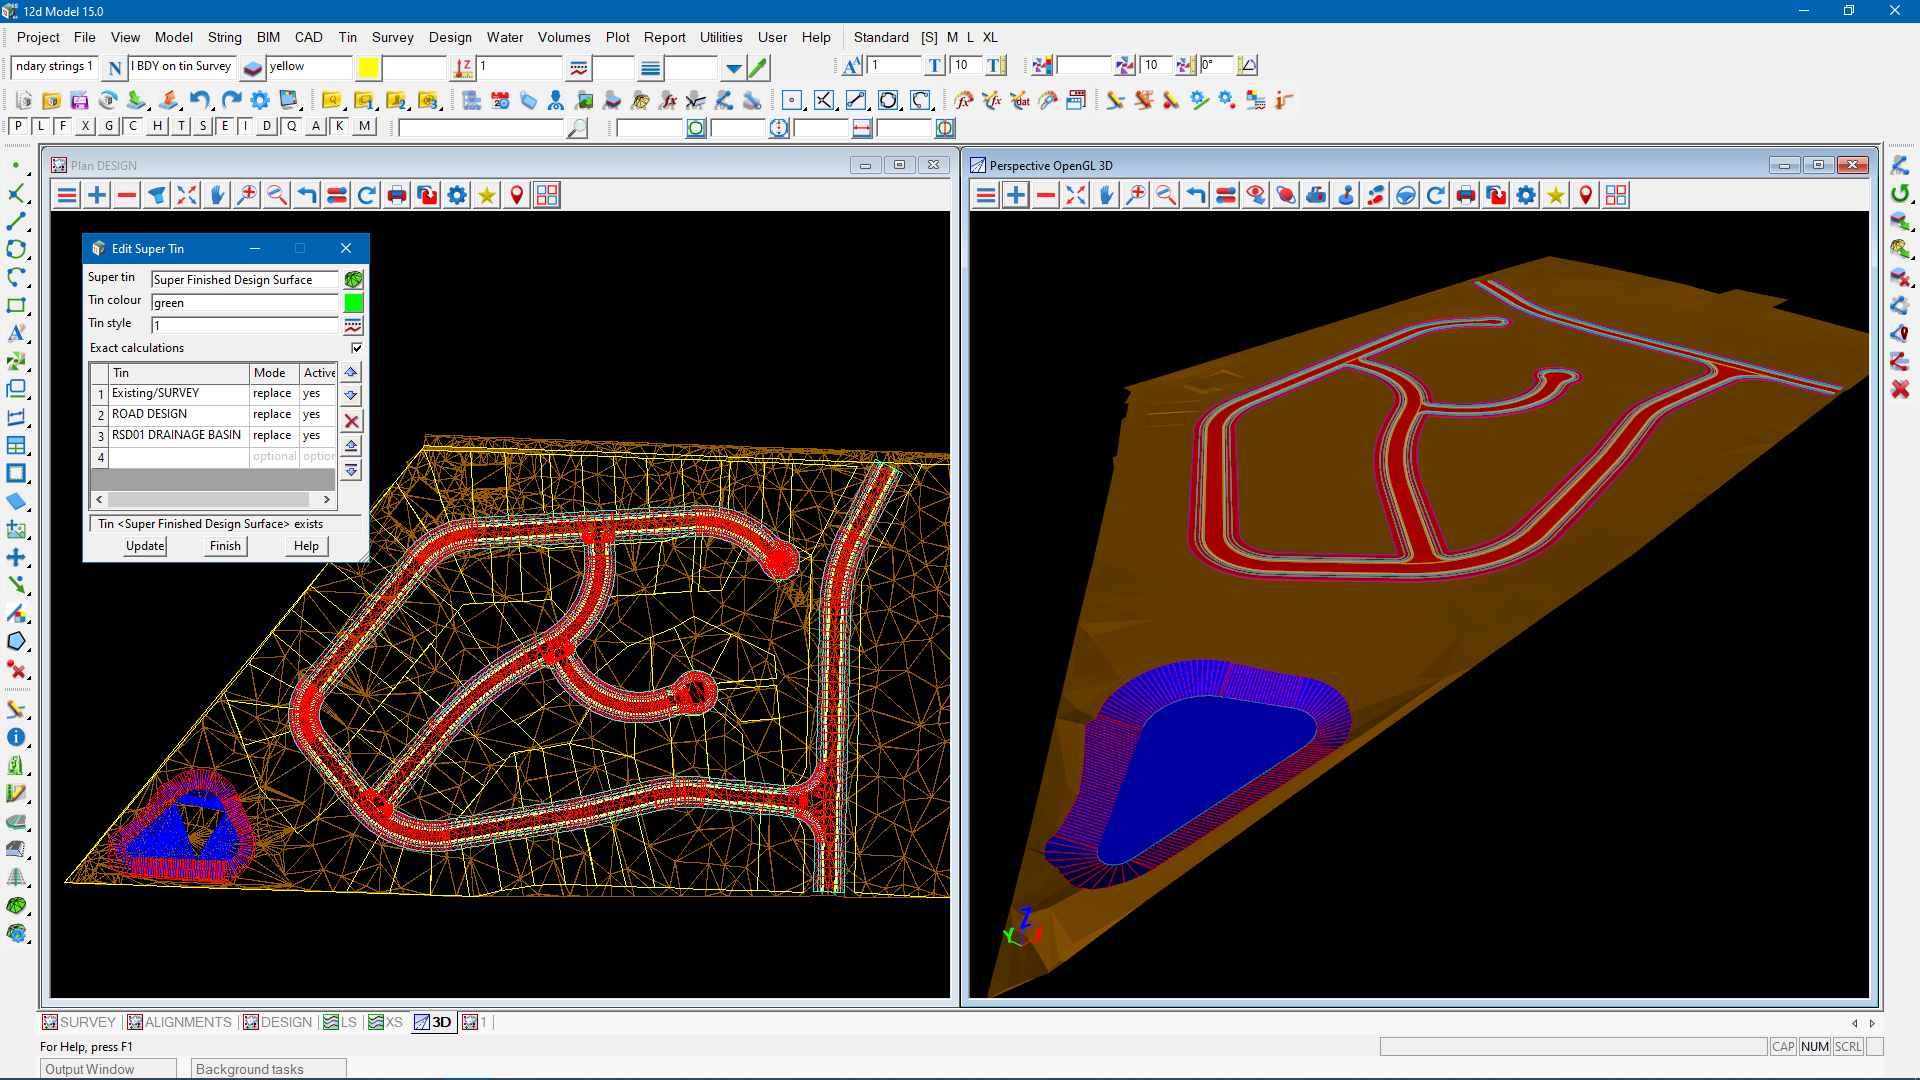Image resolution: width=1920 pixels, height=1080 pixels.
Task: Click the yellow star favourites icon in Perspective toolbar
Action: pyautogui.click(x=1556, y=195)
